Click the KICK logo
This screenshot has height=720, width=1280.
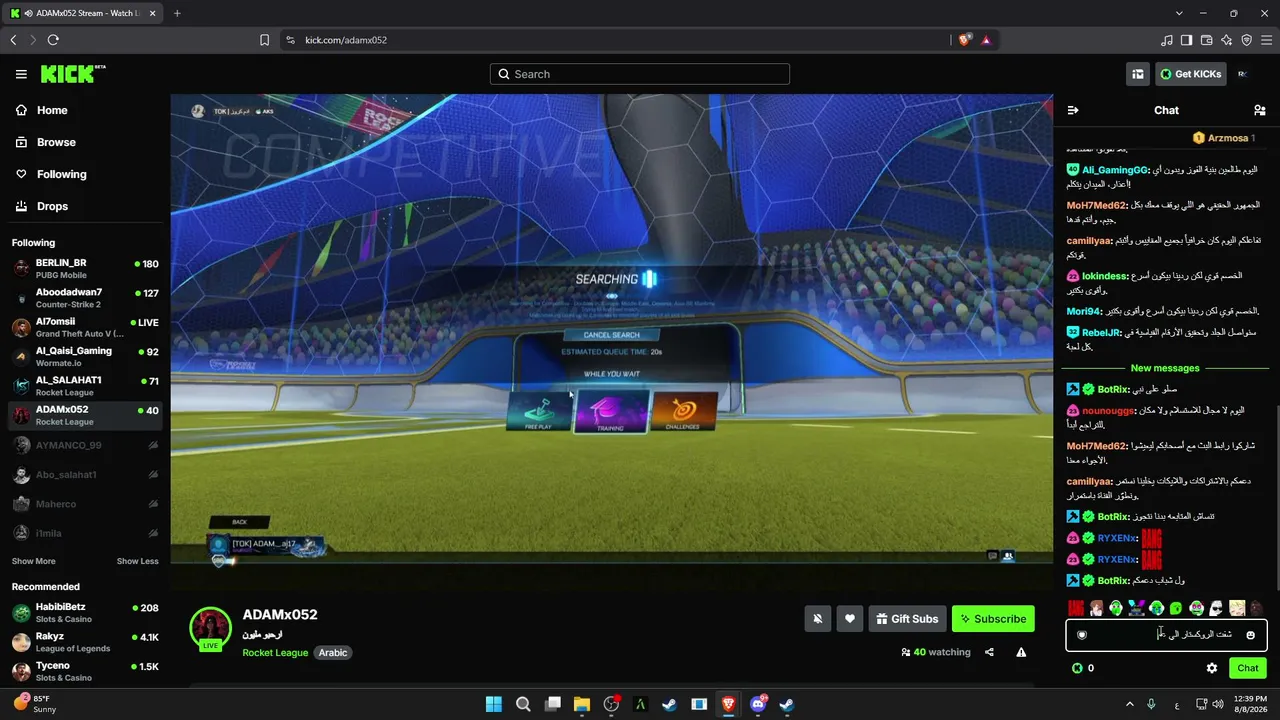click(x=72, y=74)
